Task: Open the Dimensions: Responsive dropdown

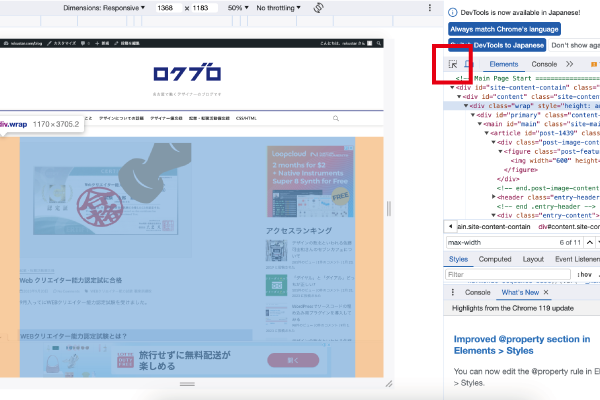Action: pos(104,8)
